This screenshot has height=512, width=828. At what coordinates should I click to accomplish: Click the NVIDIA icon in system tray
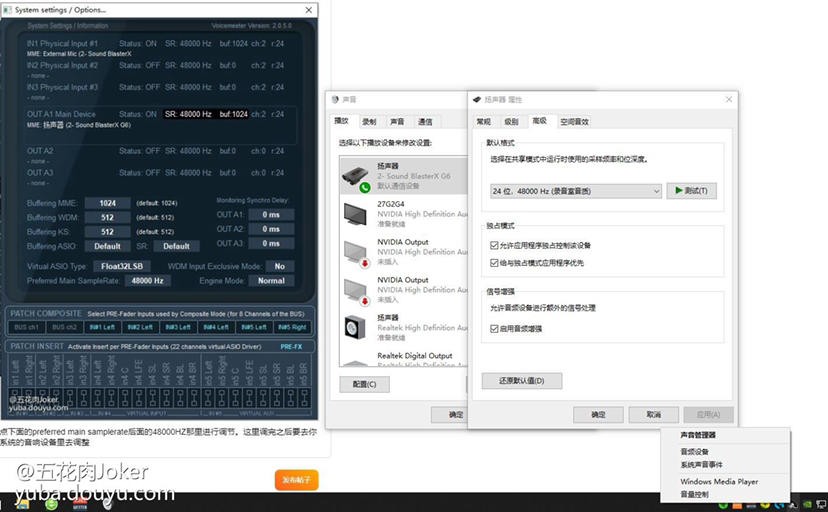click(807, 505)
